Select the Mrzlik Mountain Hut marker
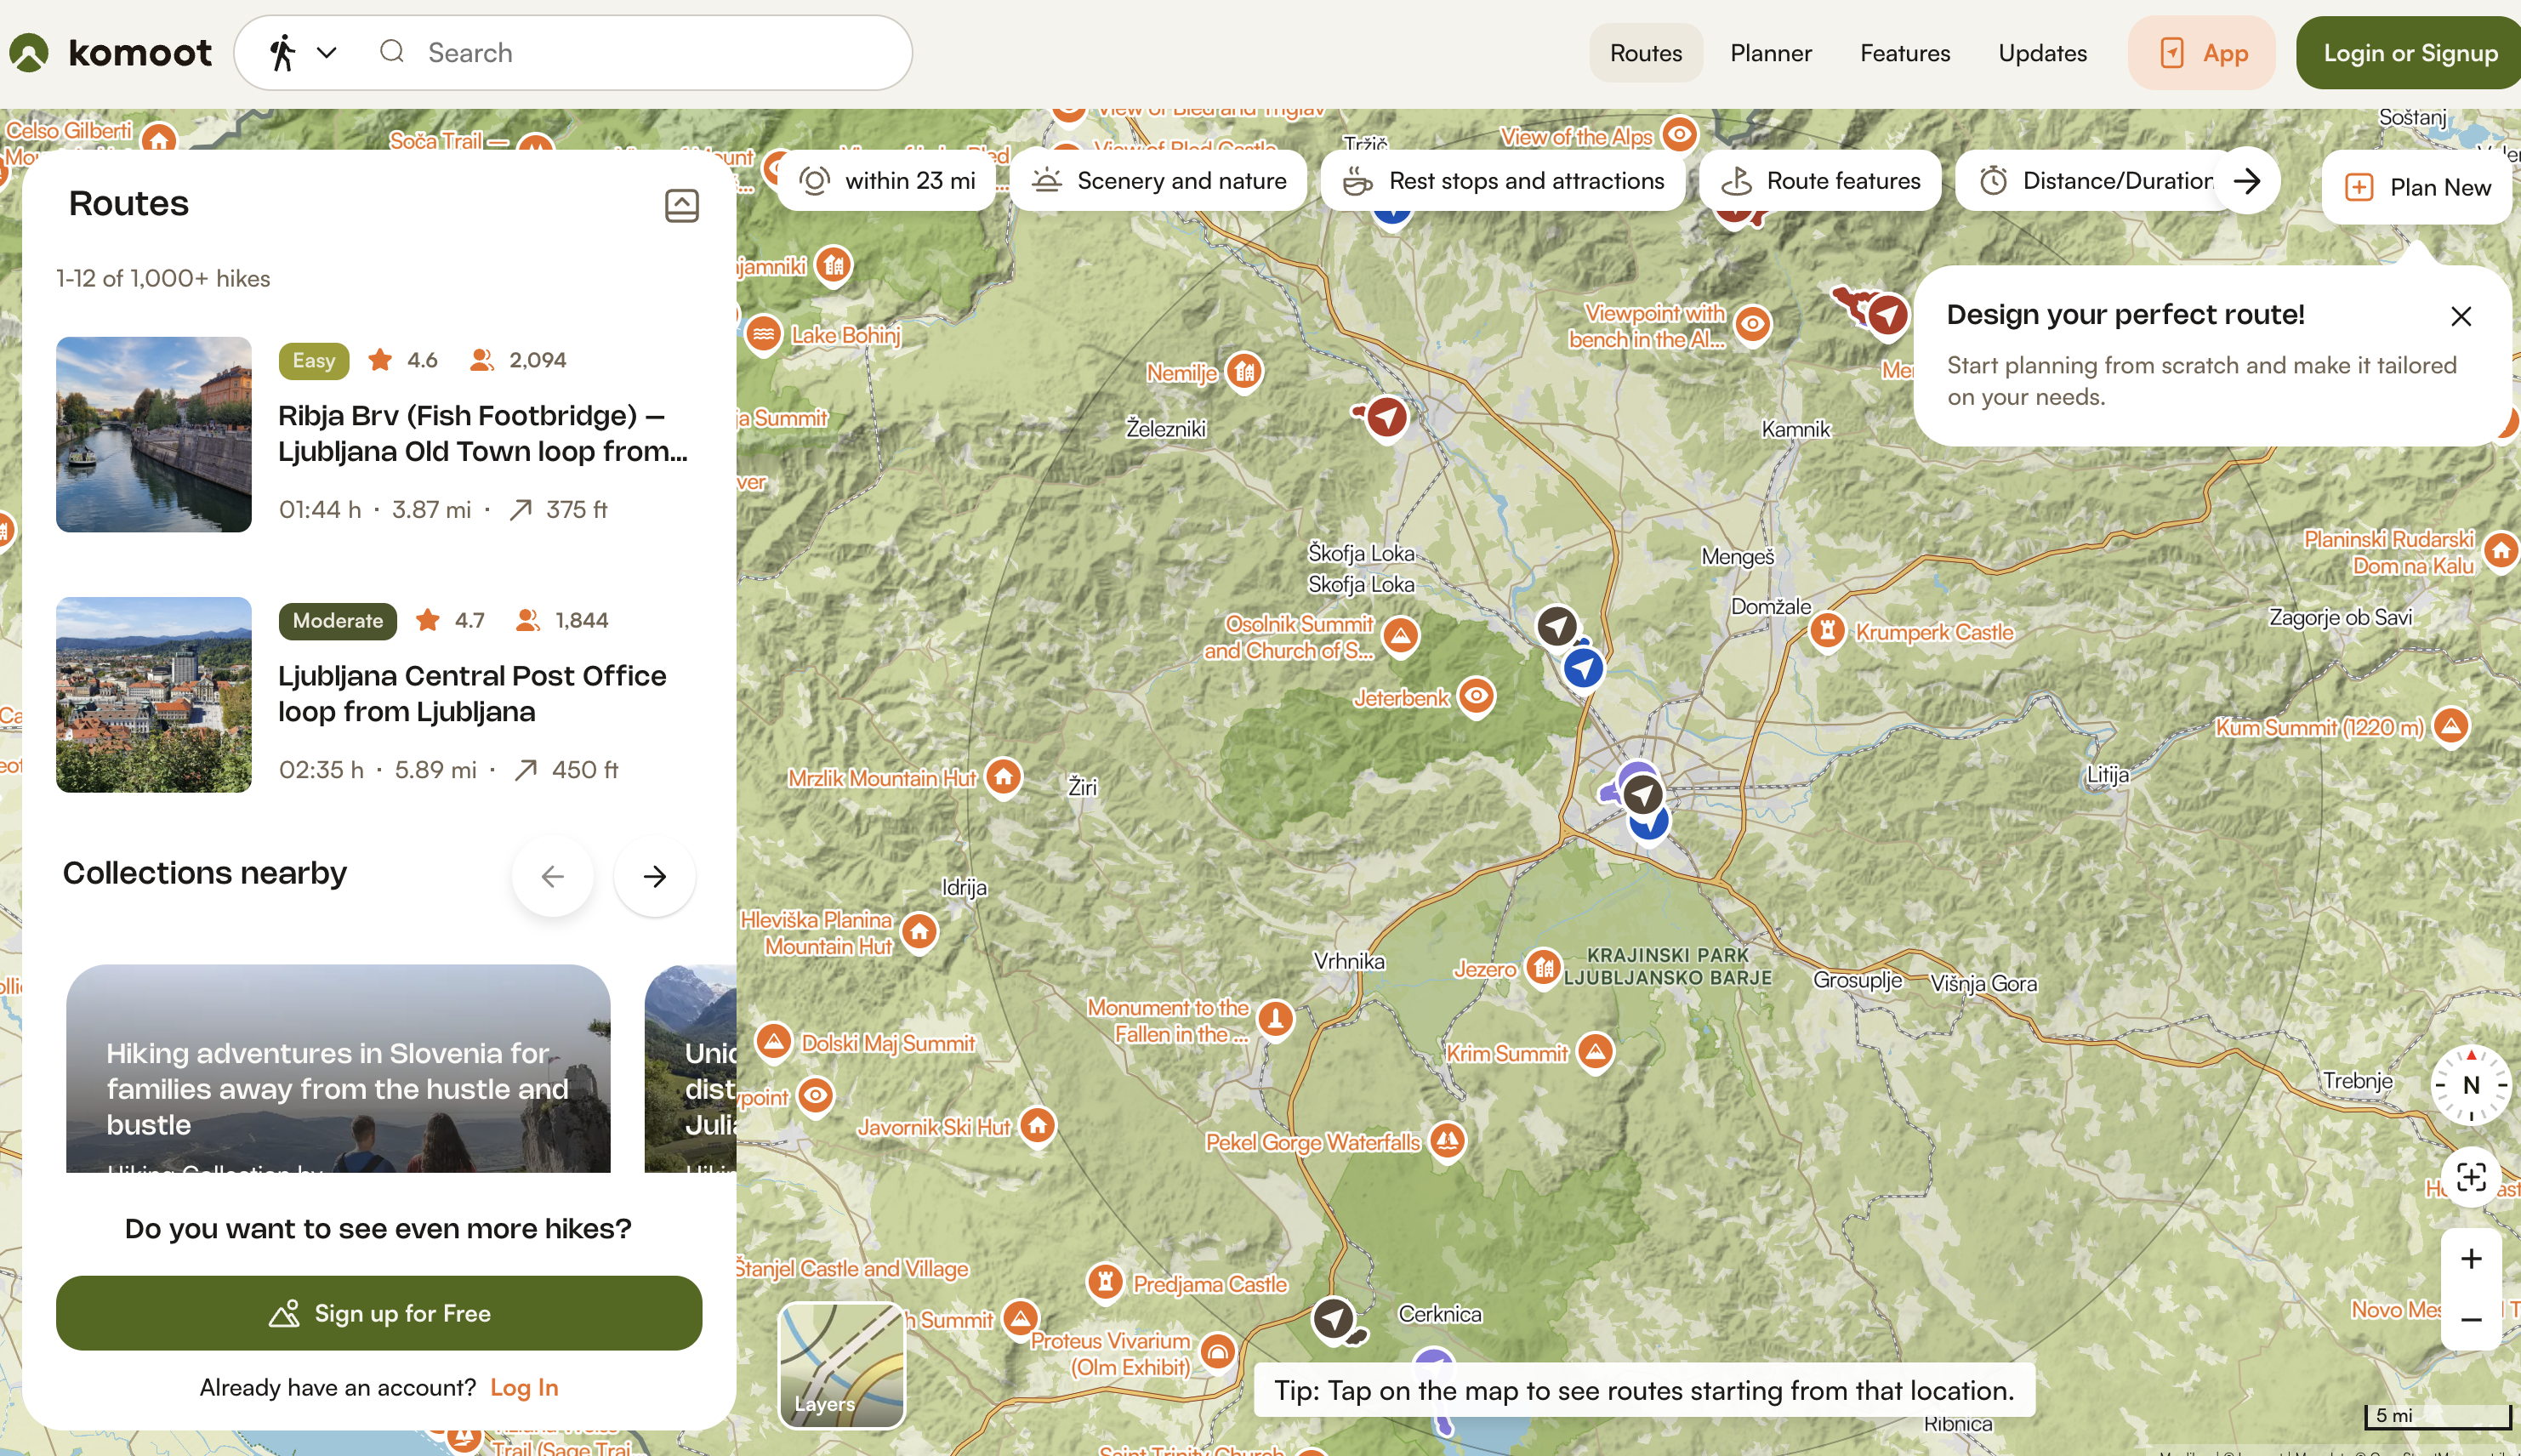The height and width of the screenshot is (1456, 2521). tap(1003, 777)
